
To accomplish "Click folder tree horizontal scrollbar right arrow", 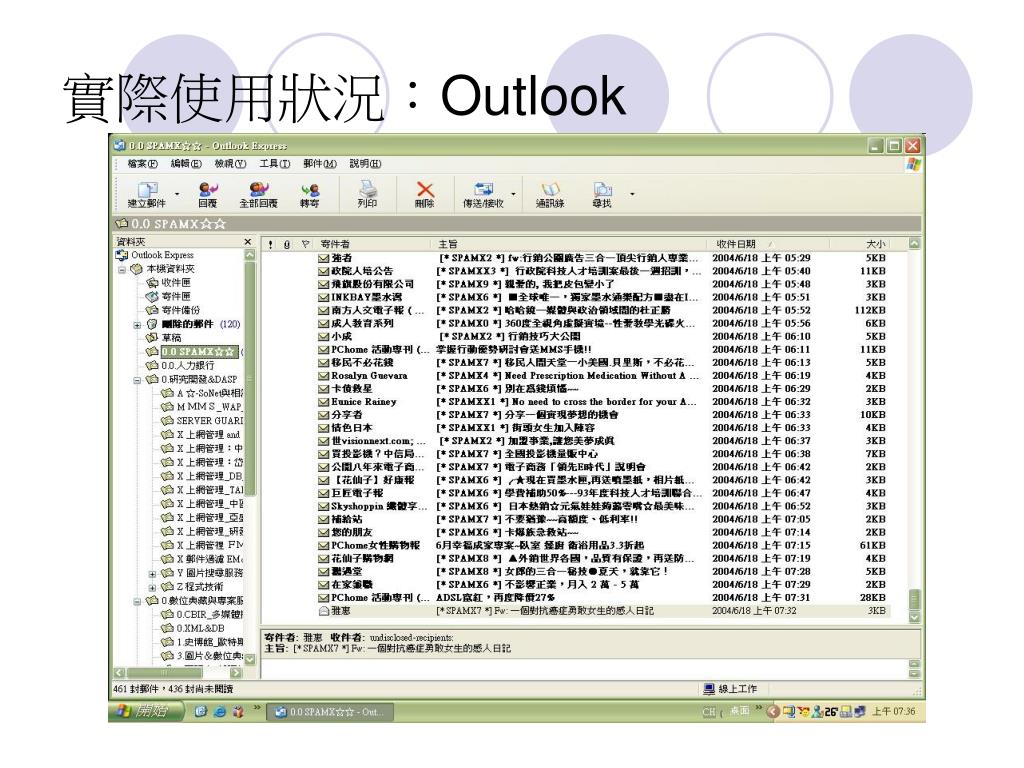I will pos(236,673).
